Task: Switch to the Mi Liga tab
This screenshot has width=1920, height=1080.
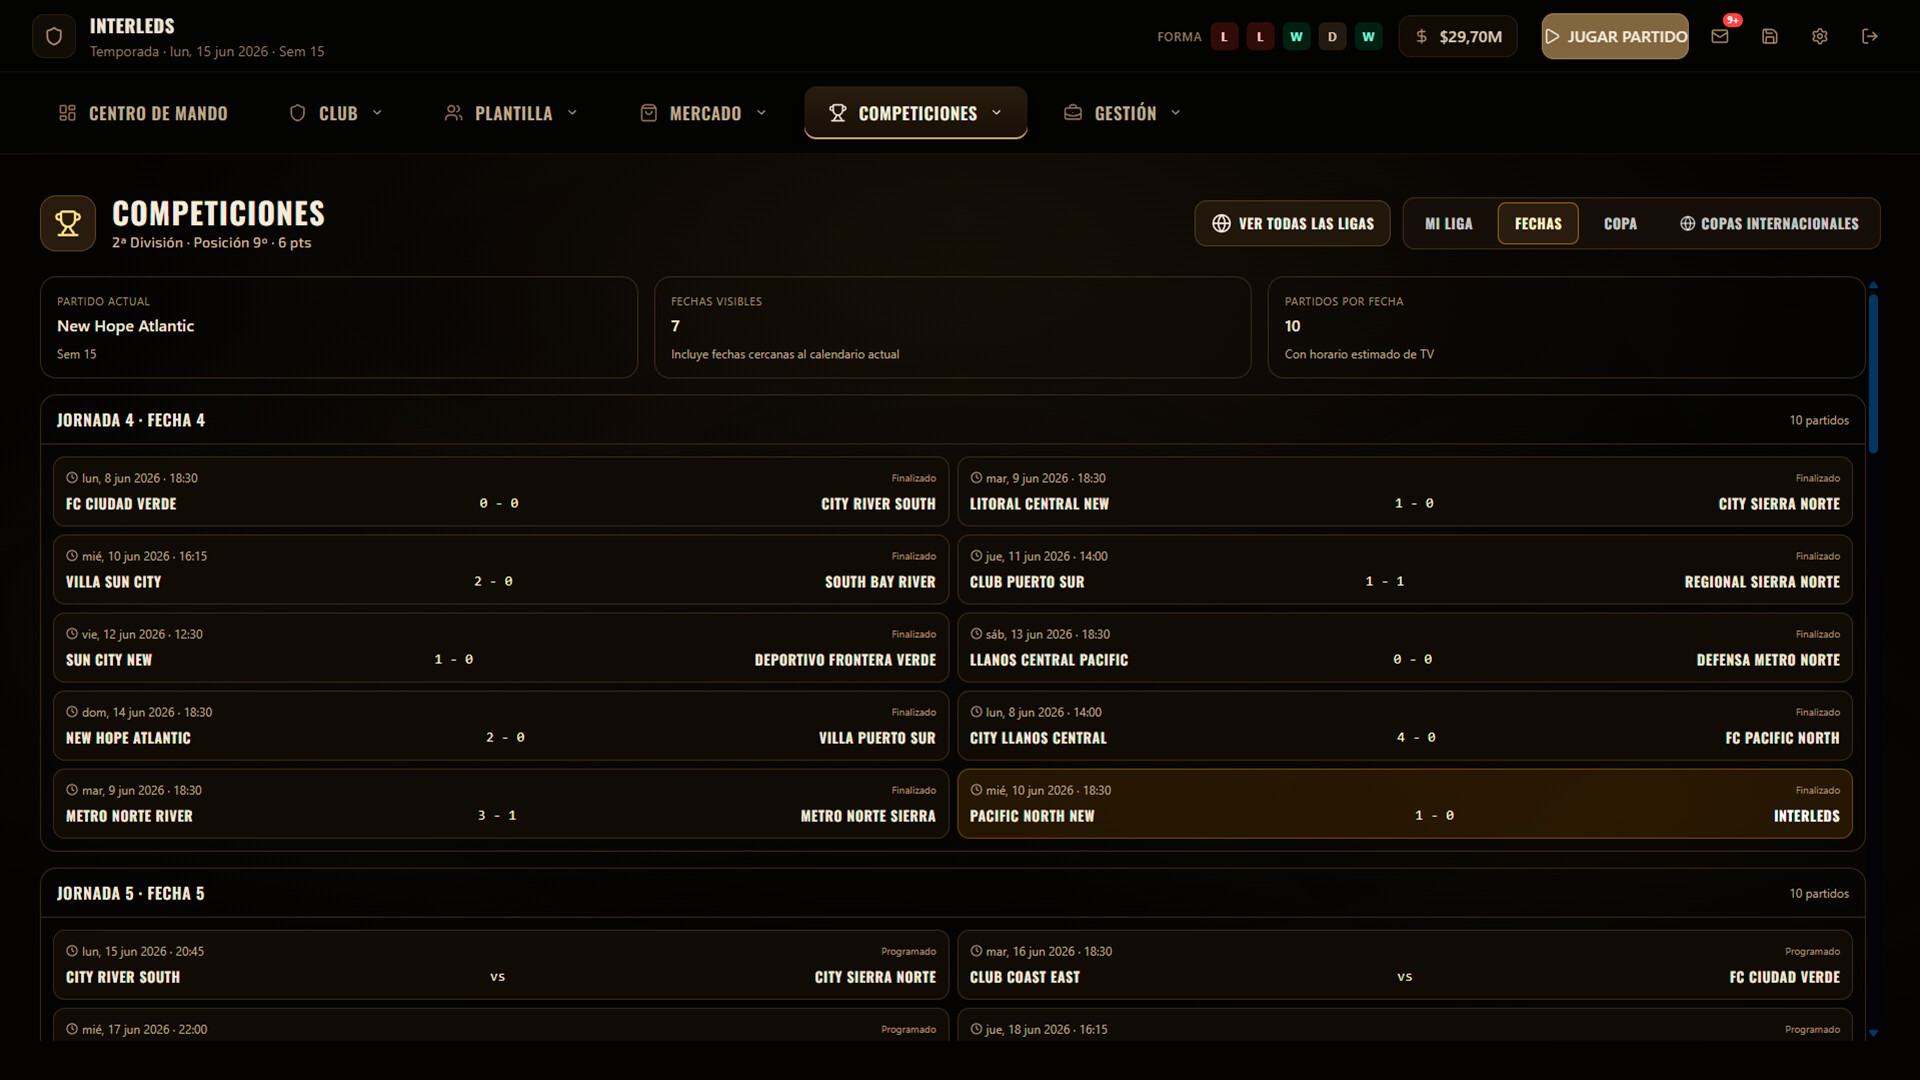Action: [1448, 223]
